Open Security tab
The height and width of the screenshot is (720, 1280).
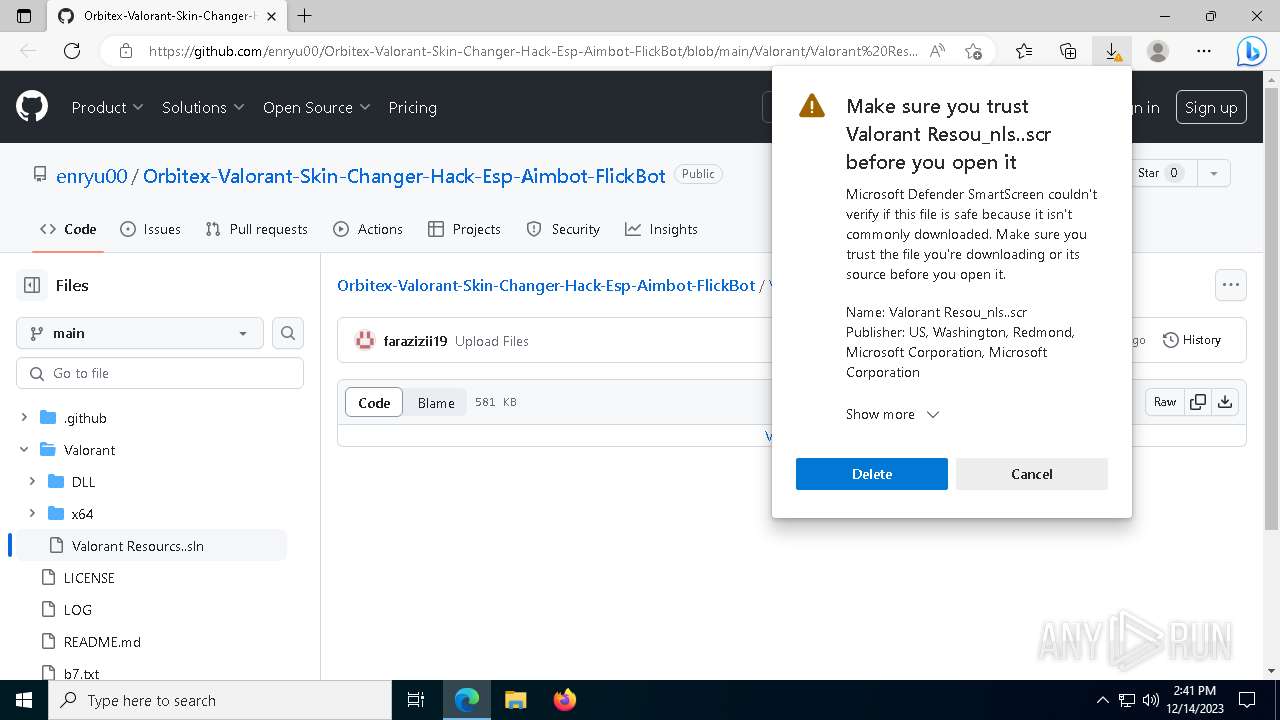point(563,229)
